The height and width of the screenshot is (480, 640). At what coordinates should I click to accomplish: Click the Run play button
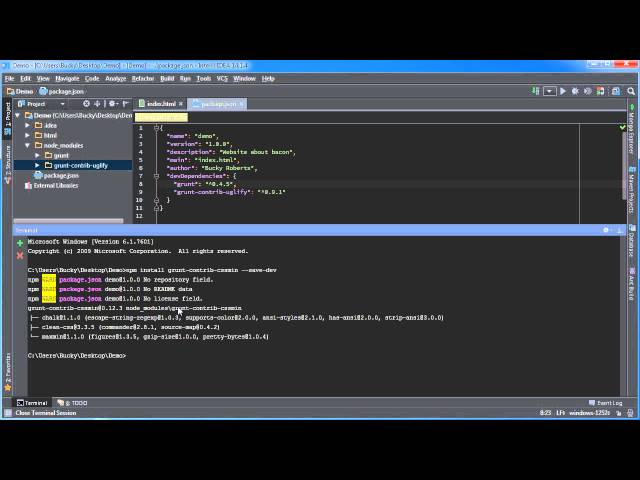563,91
